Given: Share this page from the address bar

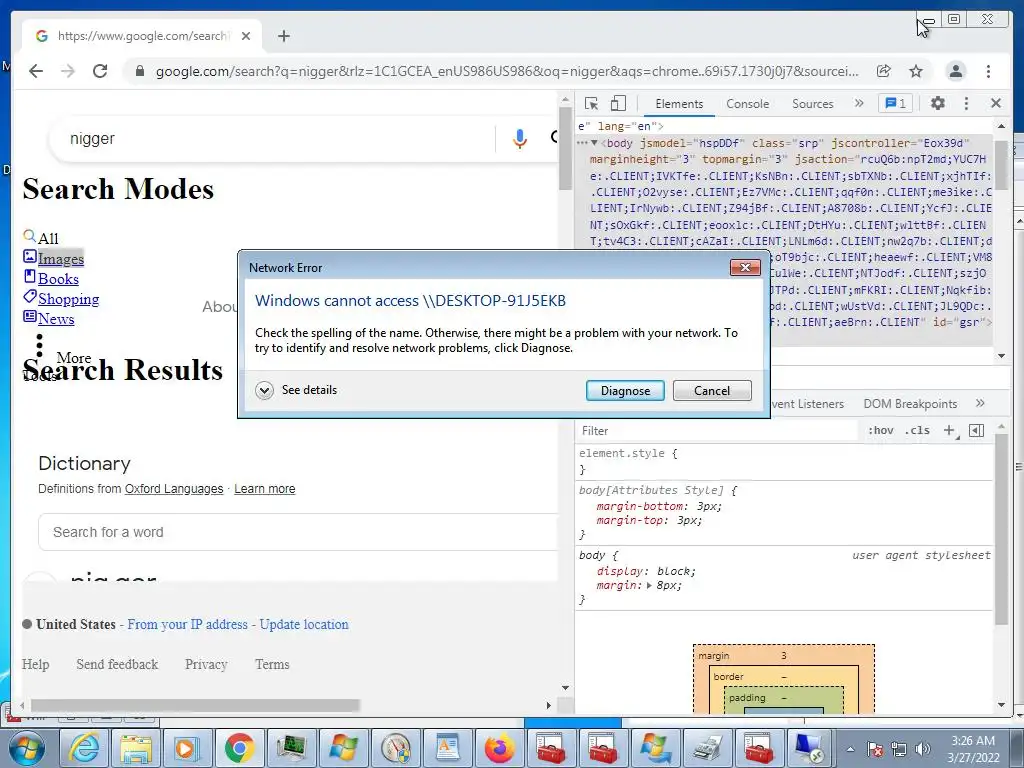Looking at the screenshot, I should [x=884, y=71].
